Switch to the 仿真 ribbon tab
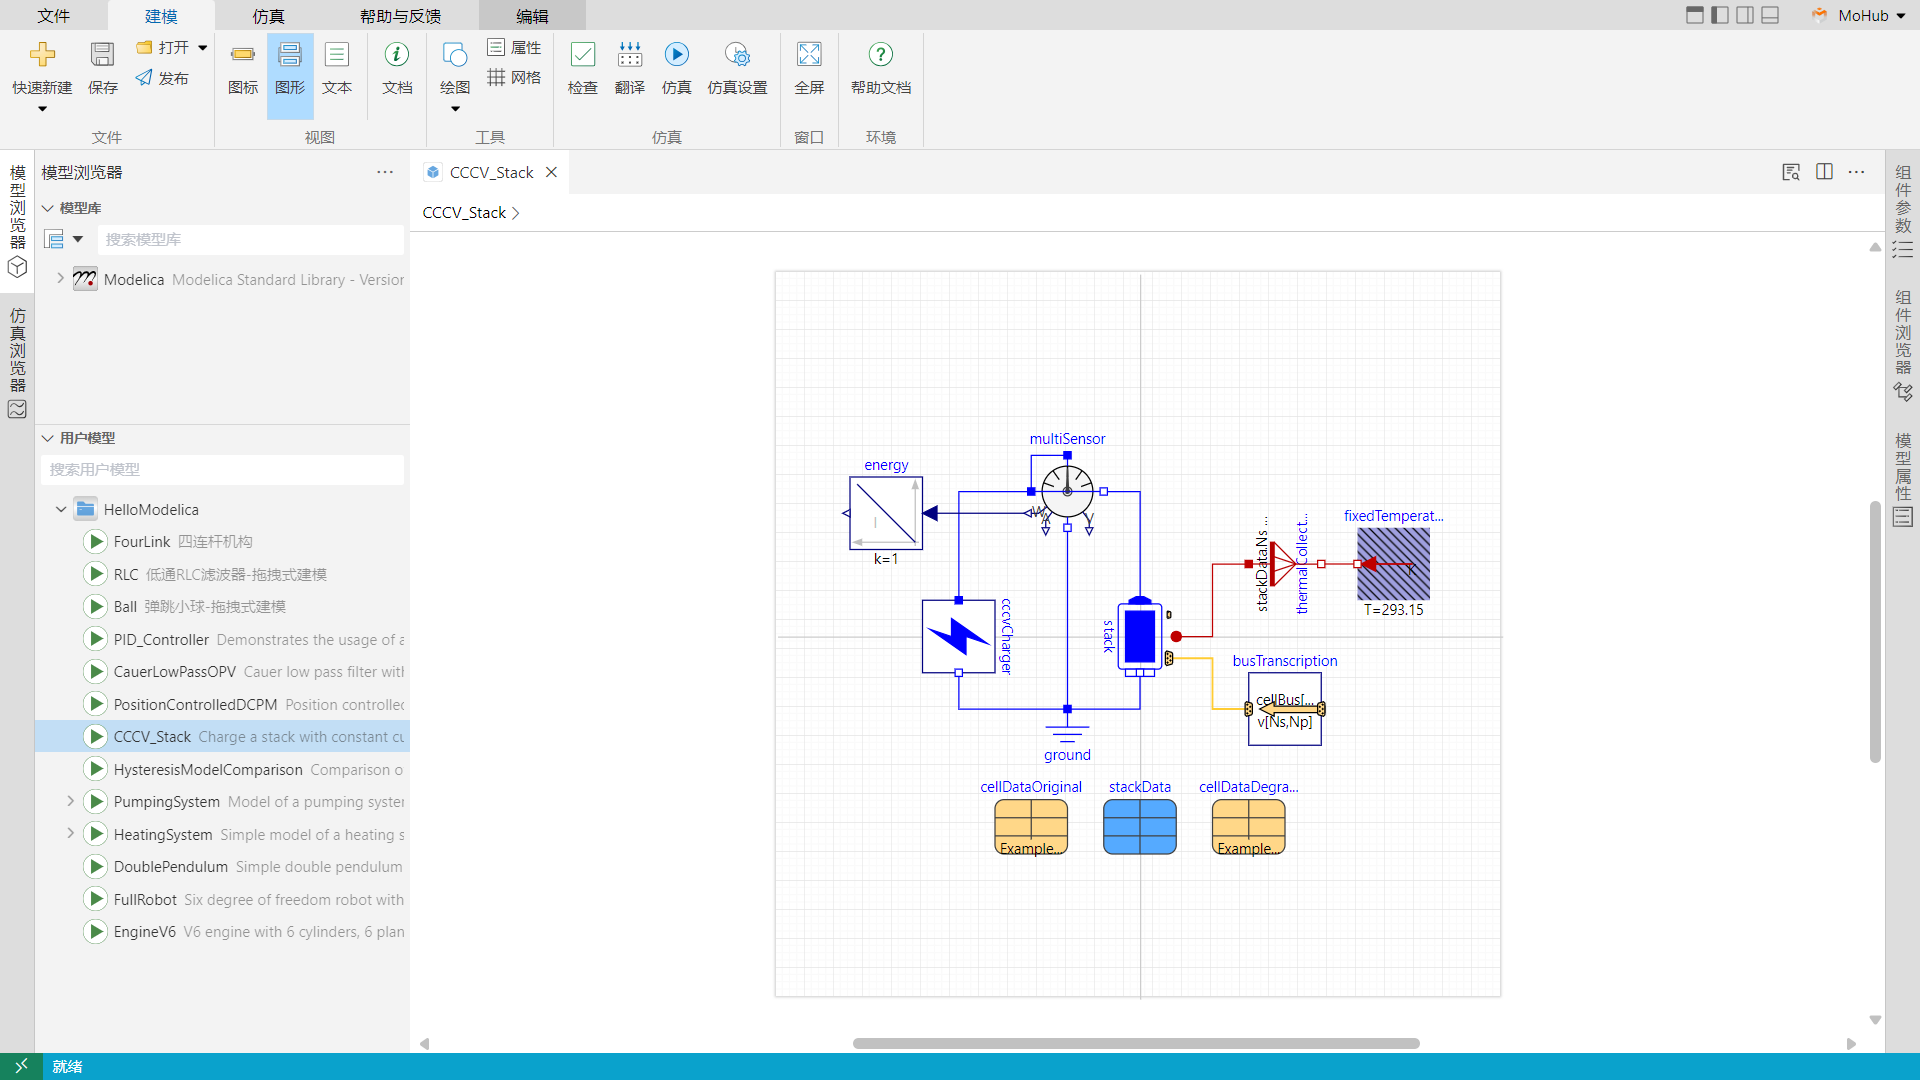The width and height of the screenshot is (1920, 1080). click(x=268, y=16)
